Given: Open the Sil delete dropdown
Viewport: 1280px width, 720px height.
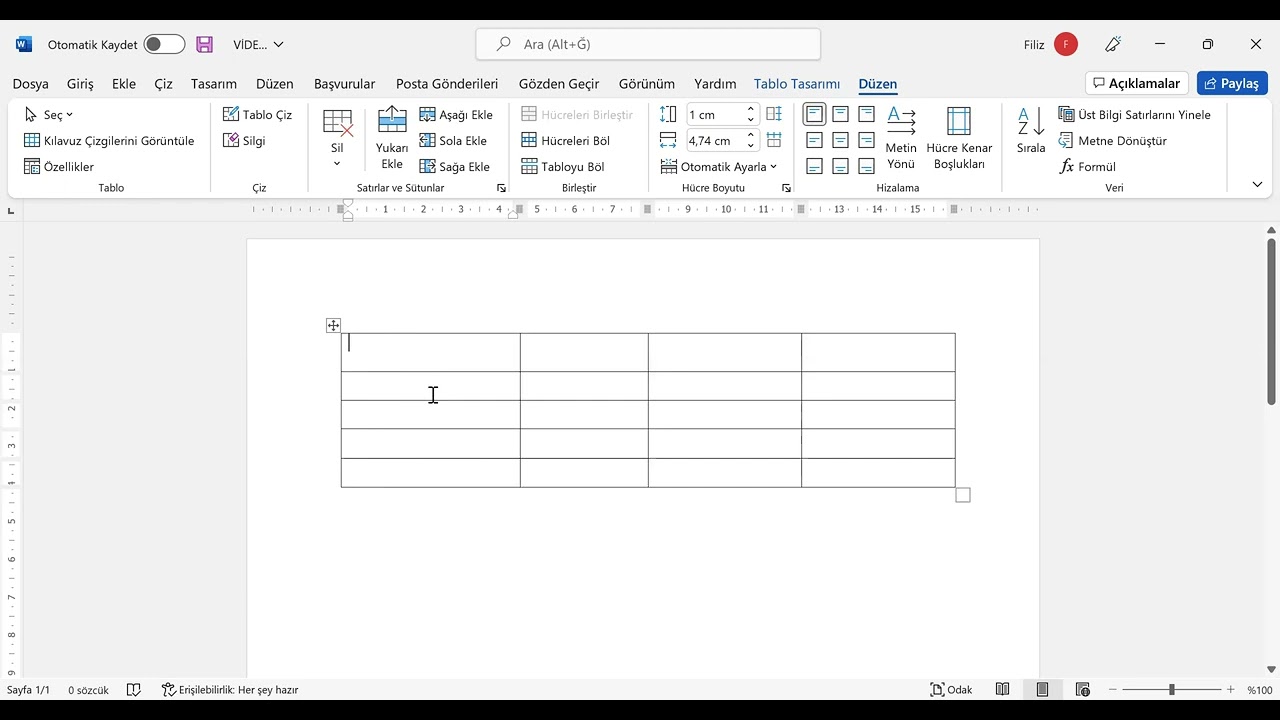Looking at the screenshot, I should click(x=337, y=139).
